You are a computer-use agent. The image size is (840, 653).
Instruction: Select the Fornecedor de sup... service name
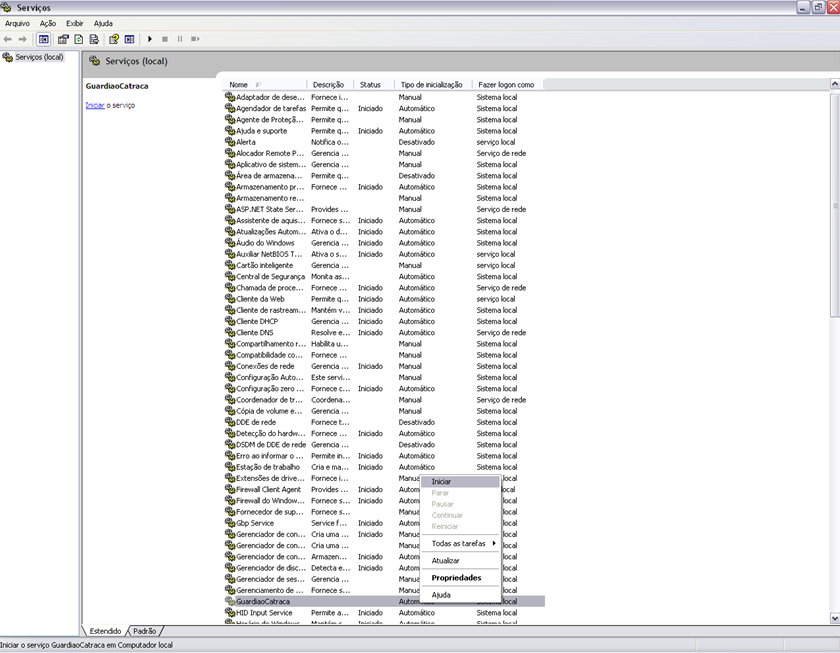click(x=270, y=512)
